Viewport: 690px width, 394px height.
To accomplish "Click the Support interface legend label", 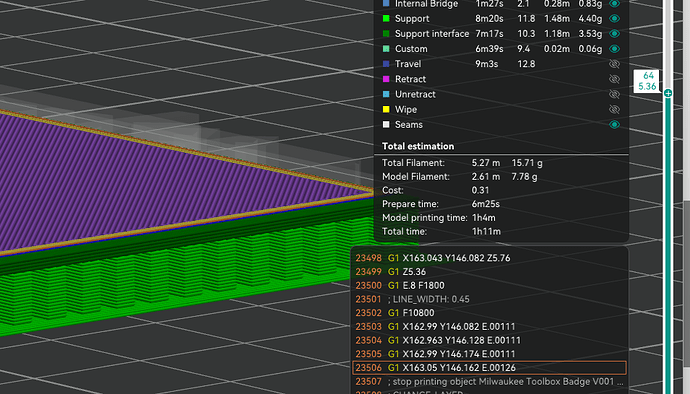I will (x=432, y=33).
